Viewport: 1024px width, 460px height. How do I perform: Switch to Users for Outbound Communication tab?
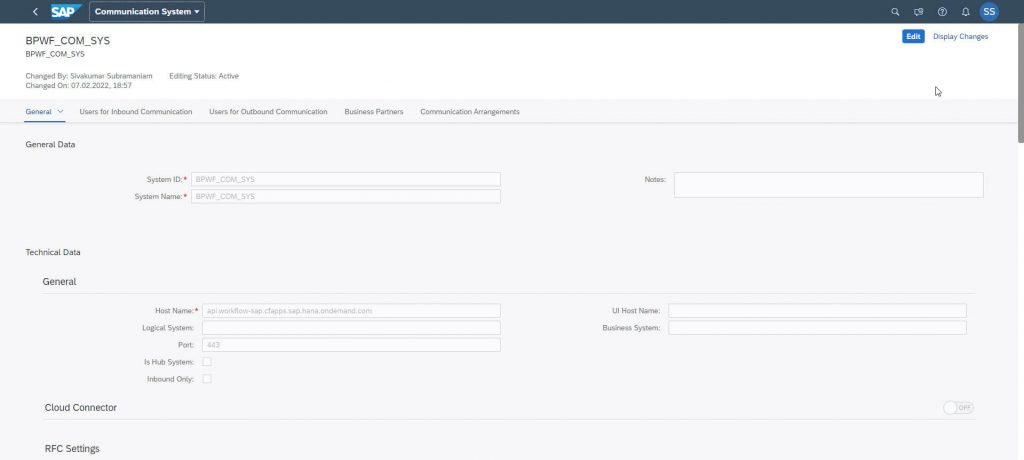(268, 112)
